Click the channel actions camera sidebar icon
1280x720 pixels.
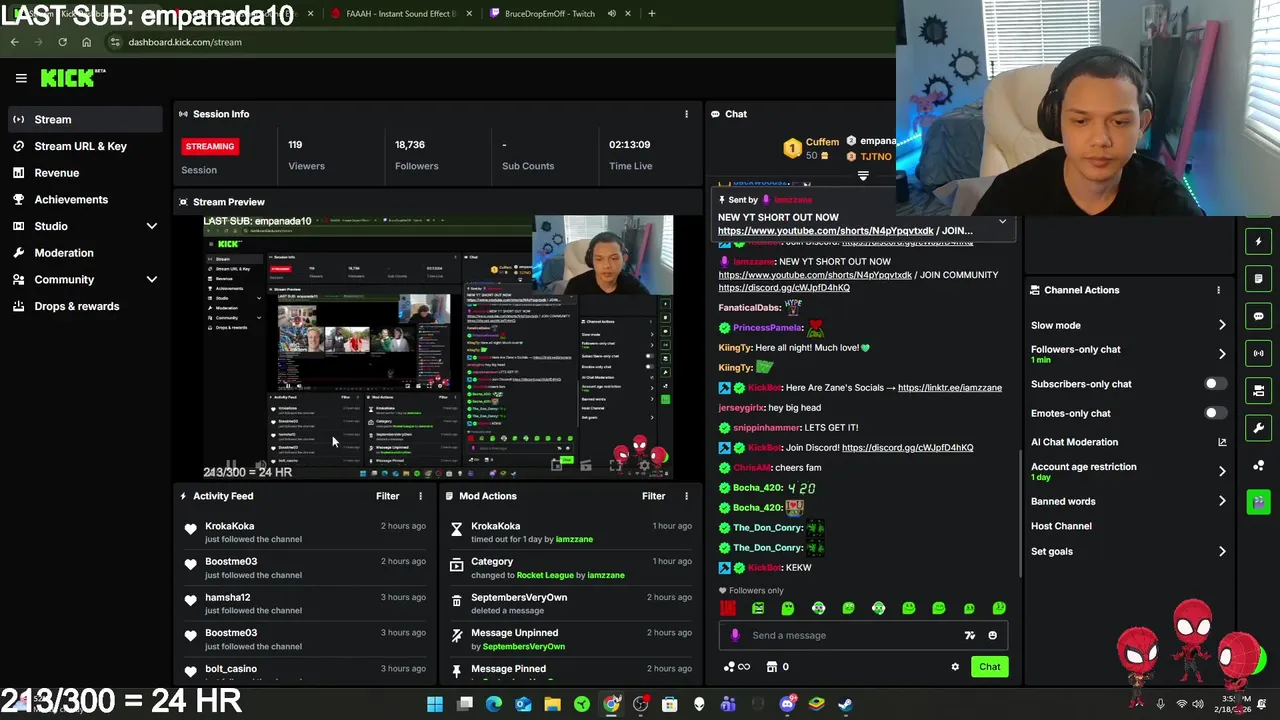click(x=1259, y=391)
